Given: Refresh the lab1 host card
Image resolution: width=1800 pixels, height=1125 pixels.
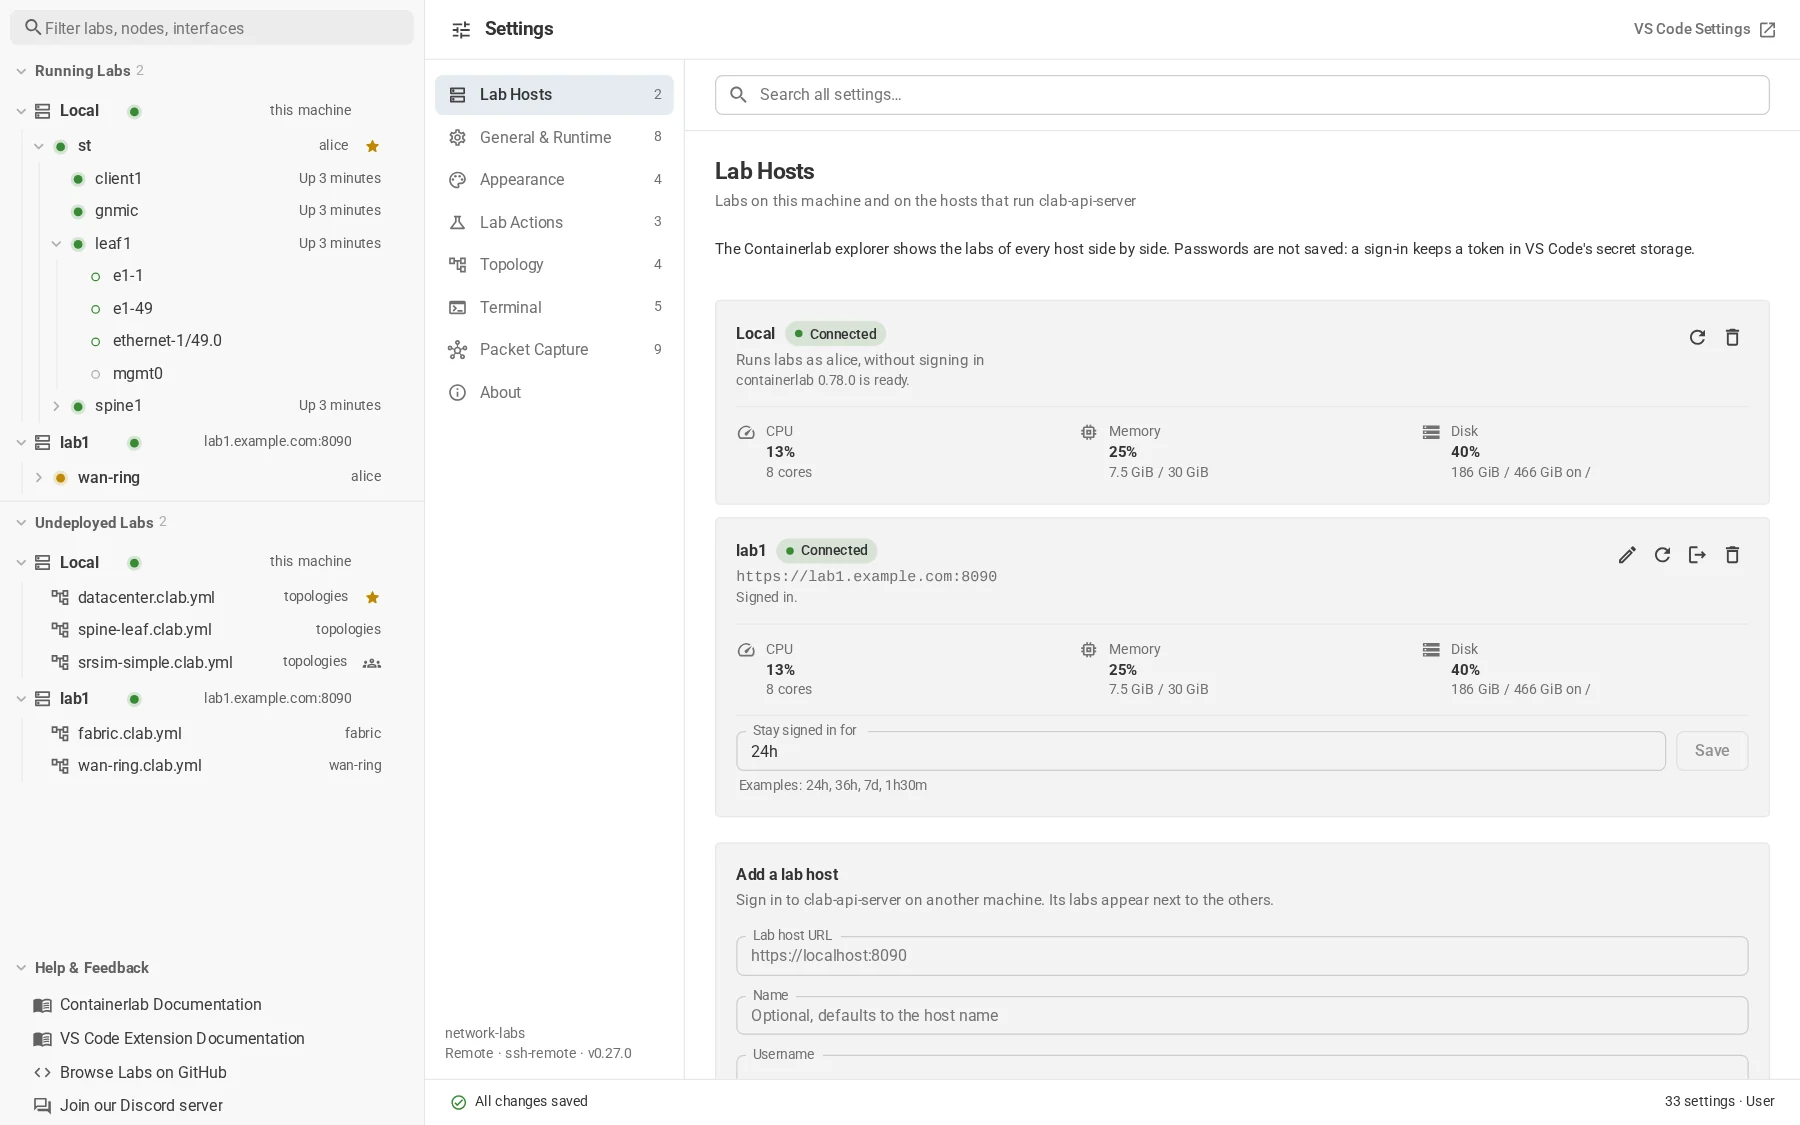Looking at the screenshot, I should (1662, 555).
